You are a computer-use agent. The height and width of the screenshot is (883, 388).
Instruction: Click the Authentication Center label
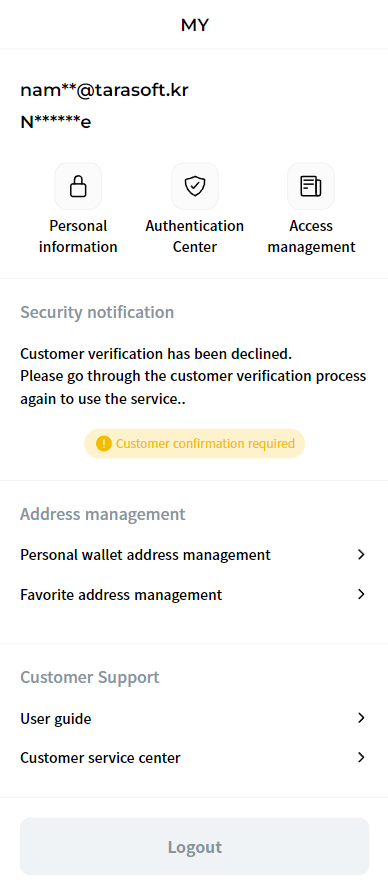(195, 237)
